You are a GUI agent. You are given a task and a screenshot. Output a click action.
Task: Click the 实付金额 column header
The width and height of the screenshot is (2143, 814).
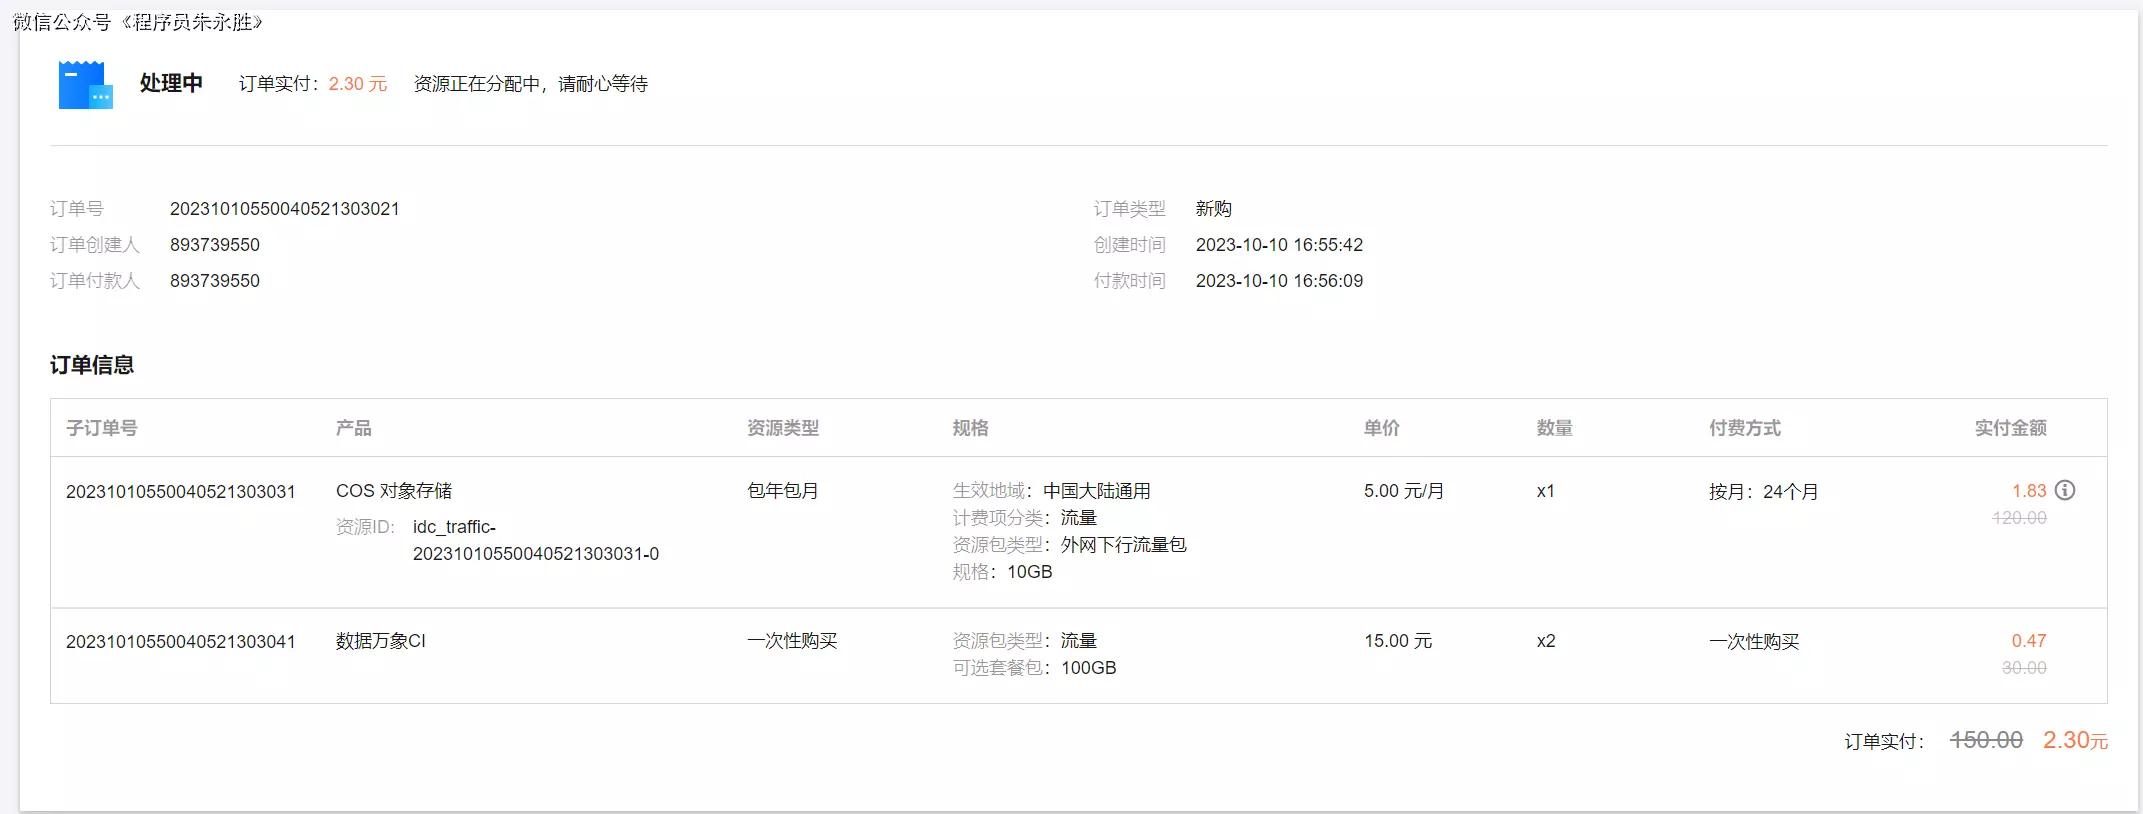(x=2010, y=428)
